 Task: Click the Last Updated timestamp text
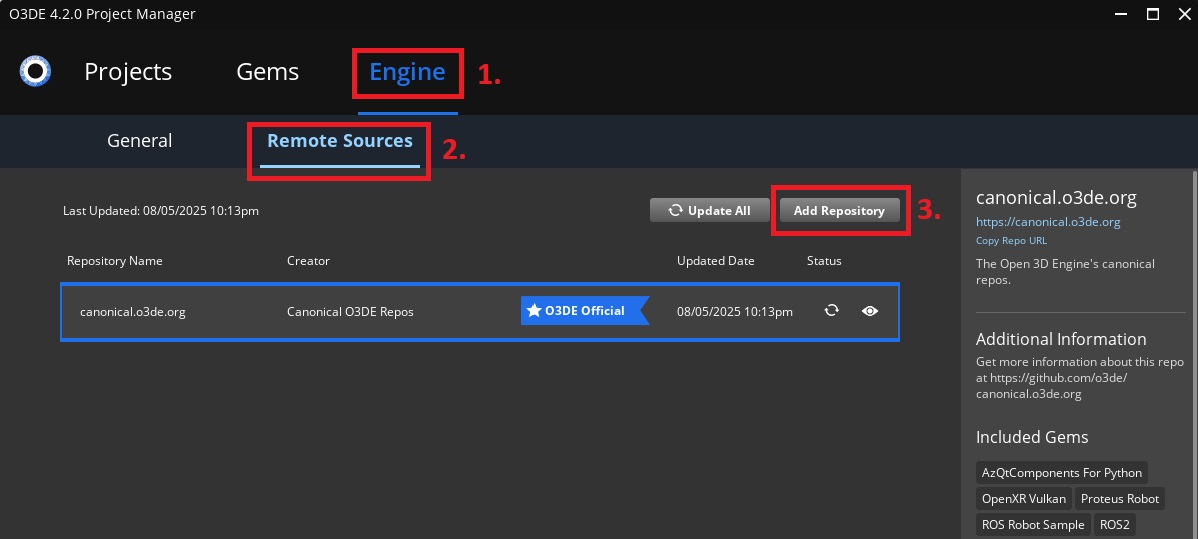(x=160, y=210)
